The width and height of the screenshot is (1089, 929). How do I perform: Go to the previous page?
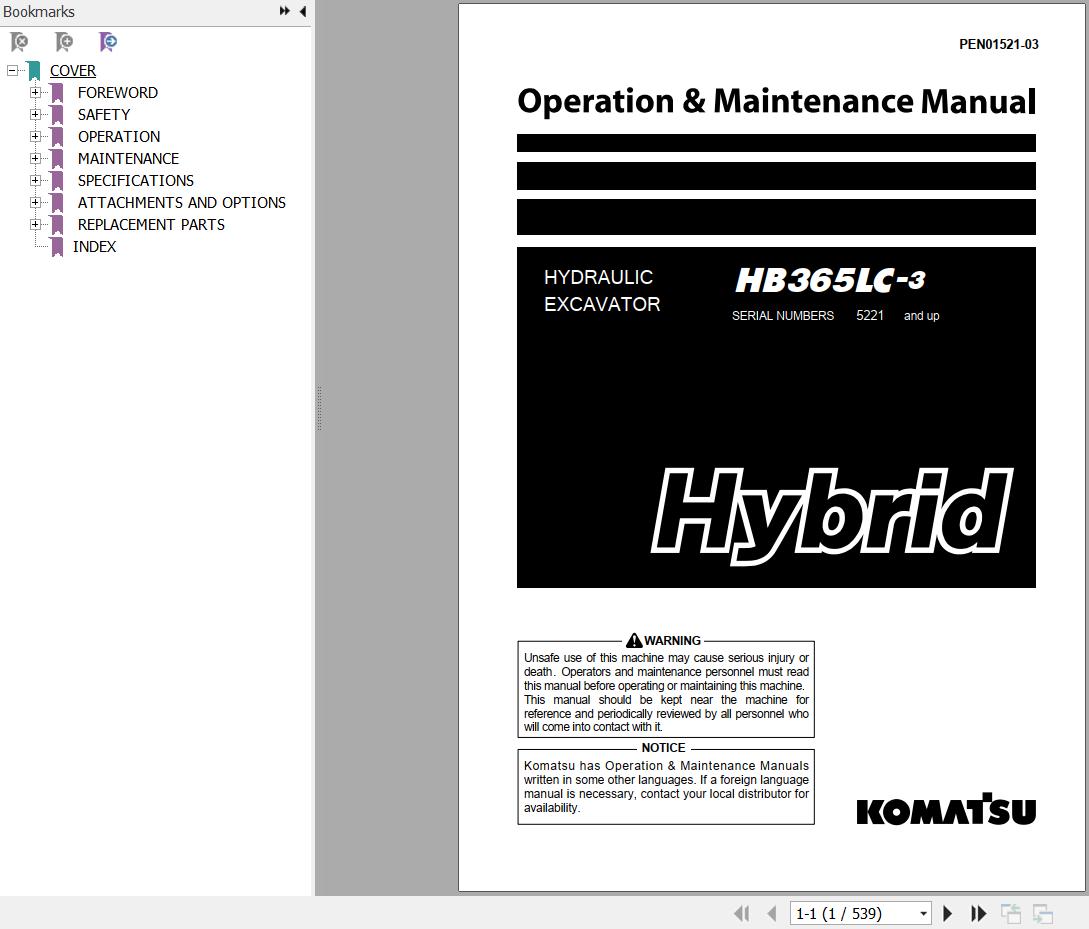772,914
